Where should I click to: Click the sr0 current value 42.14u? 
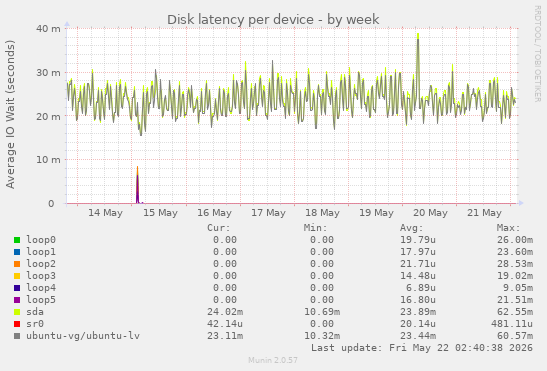tap(225, 324)
